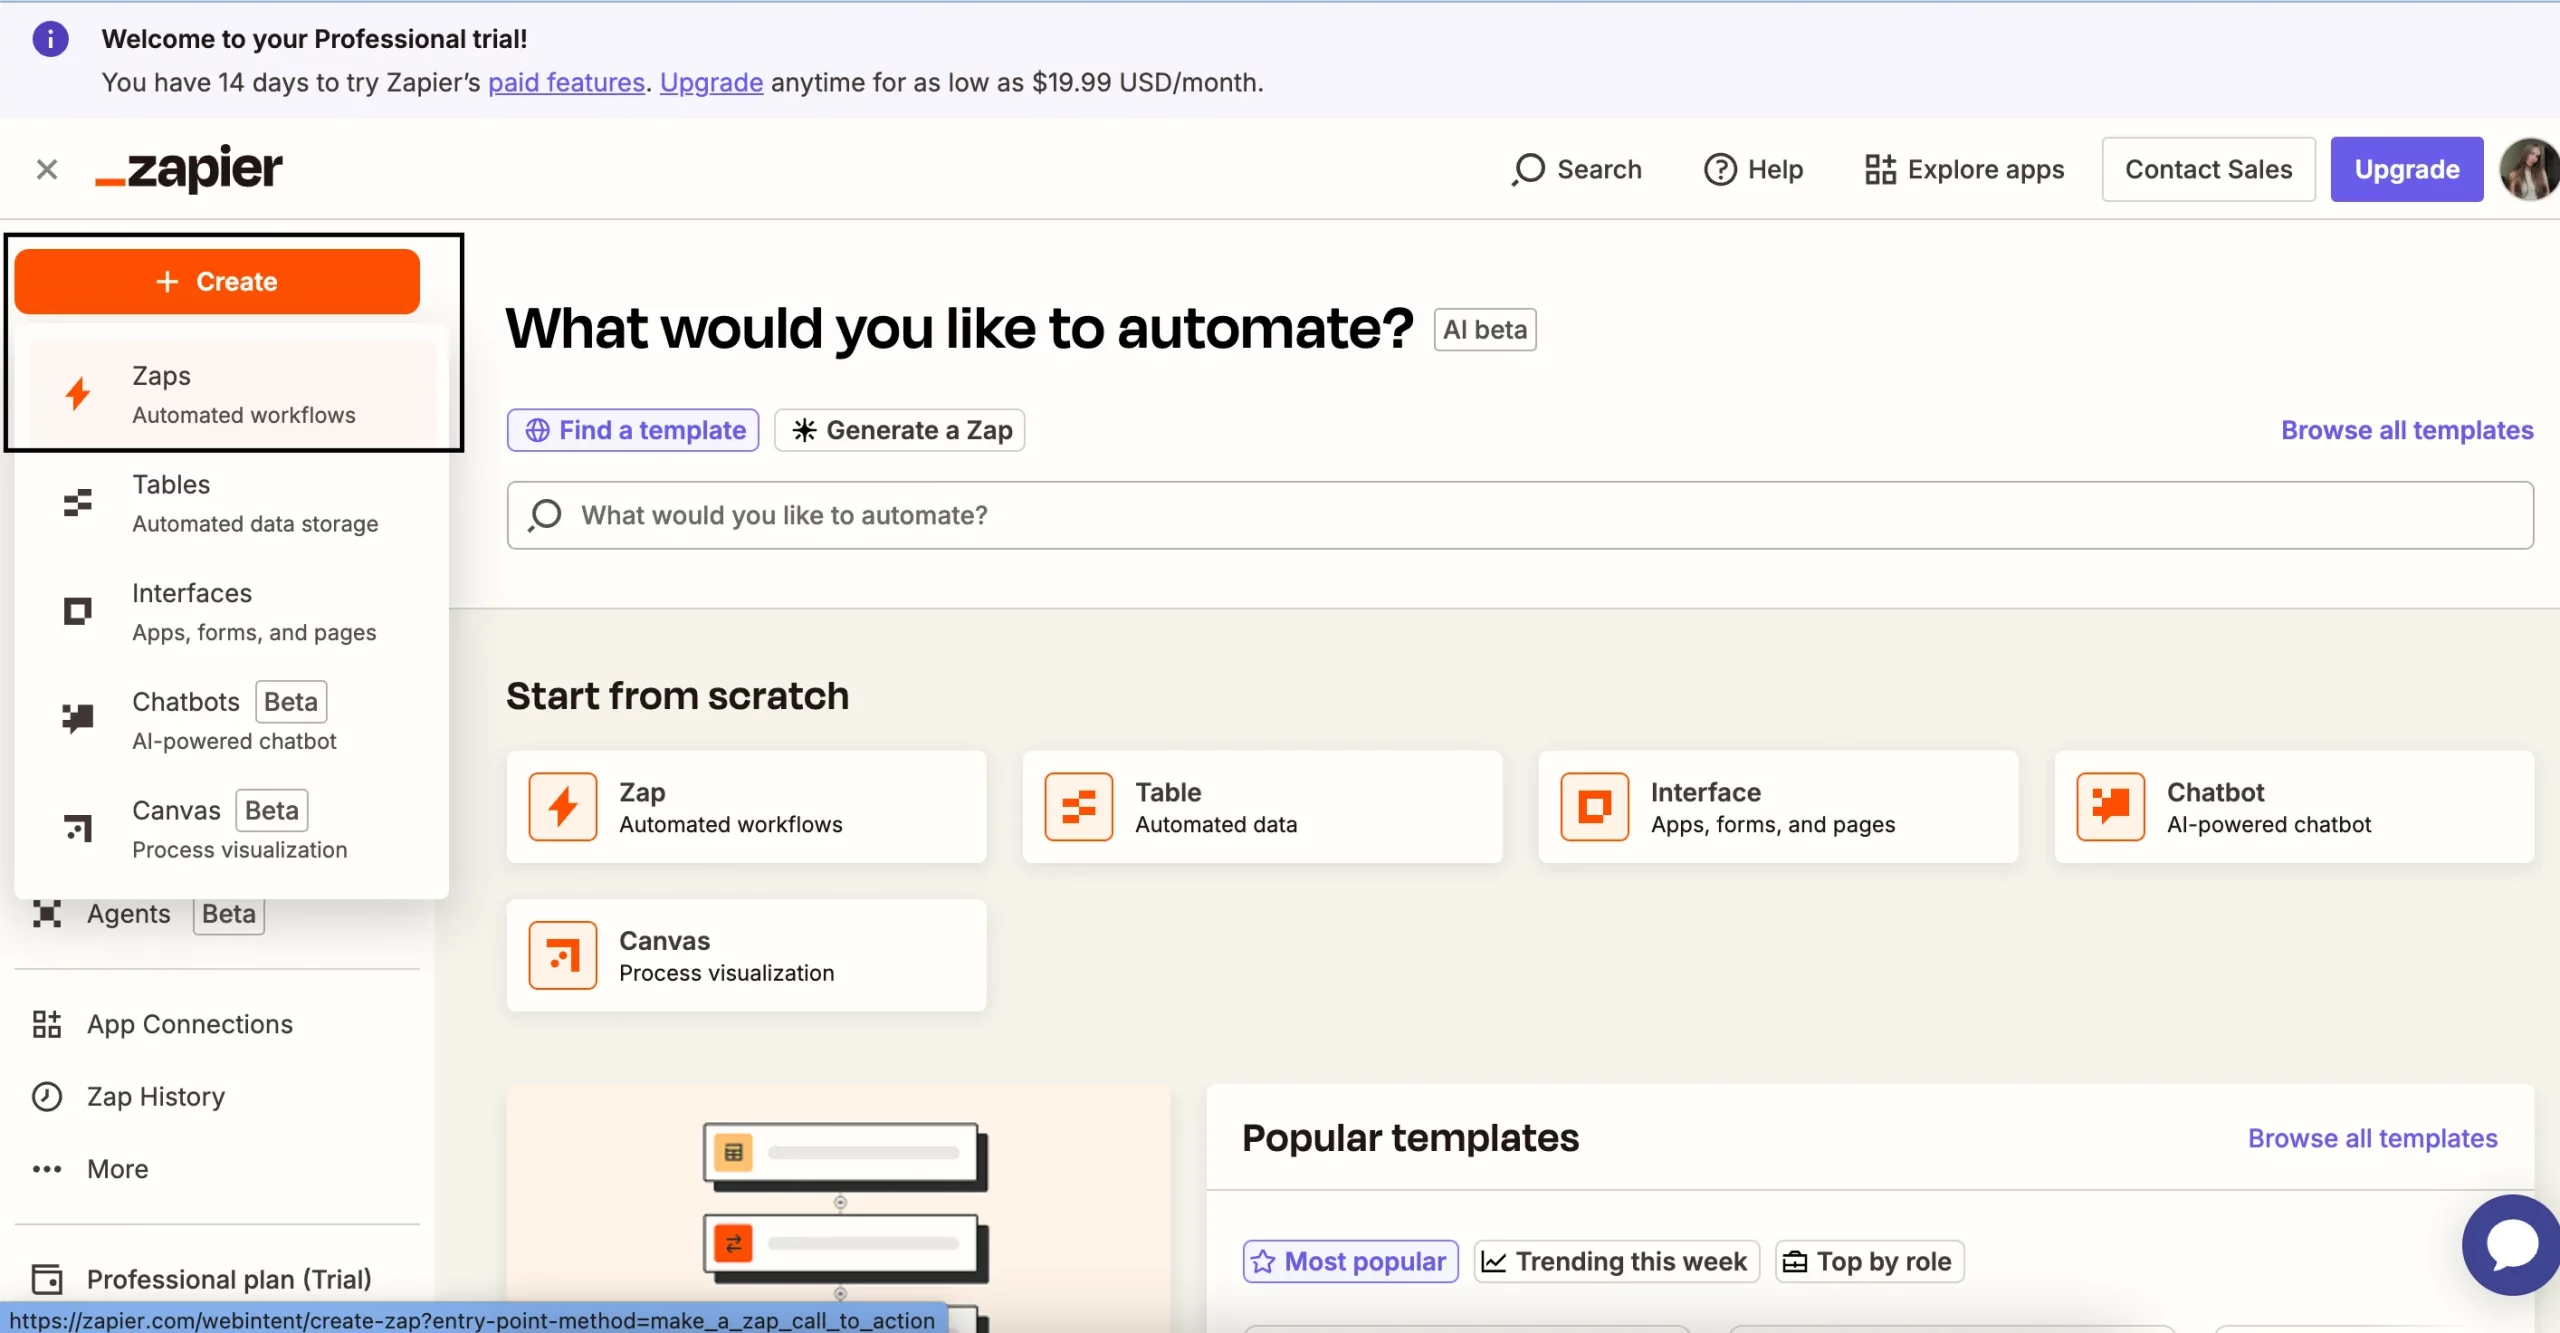This screenshot has width=2560, height=1333.
Task: Select the Trending this week tab
Action: [1616, 1261]
